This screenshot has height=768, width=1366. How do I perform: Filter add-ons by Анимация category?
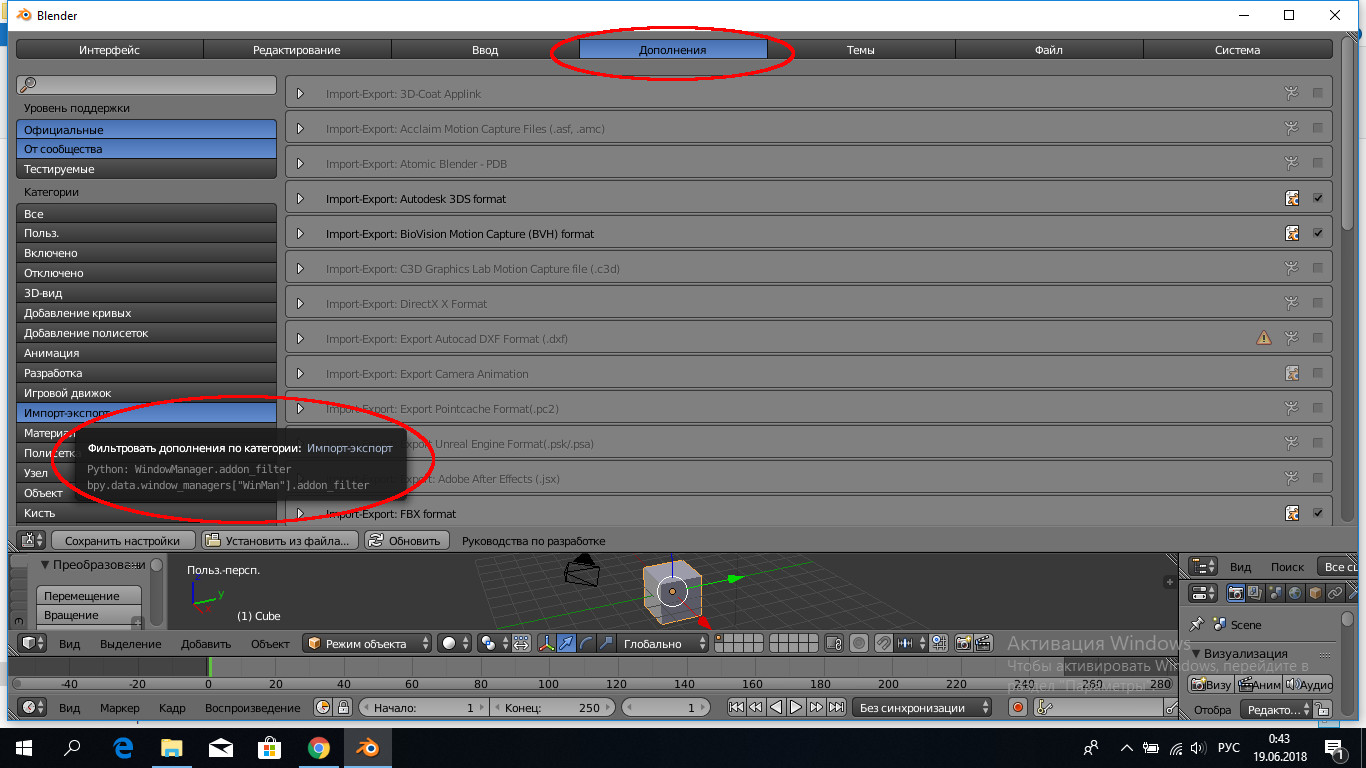[x=146, y=353]
